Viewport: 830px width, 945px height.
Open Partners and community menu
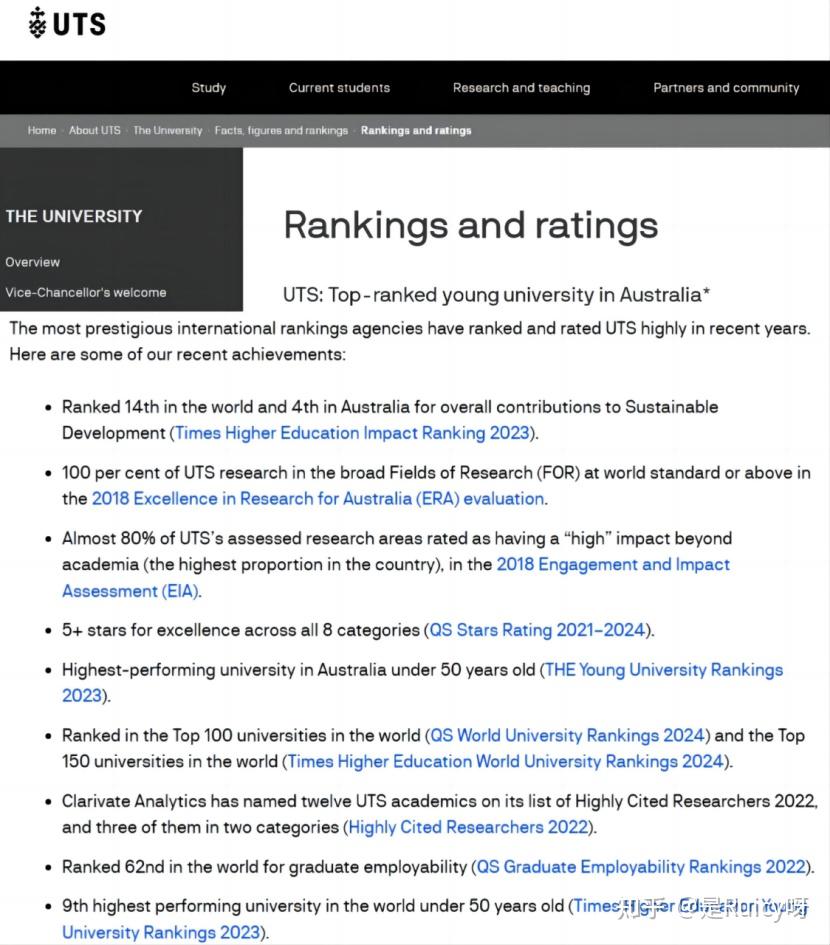pyautogui.click(x=726, y=88)
